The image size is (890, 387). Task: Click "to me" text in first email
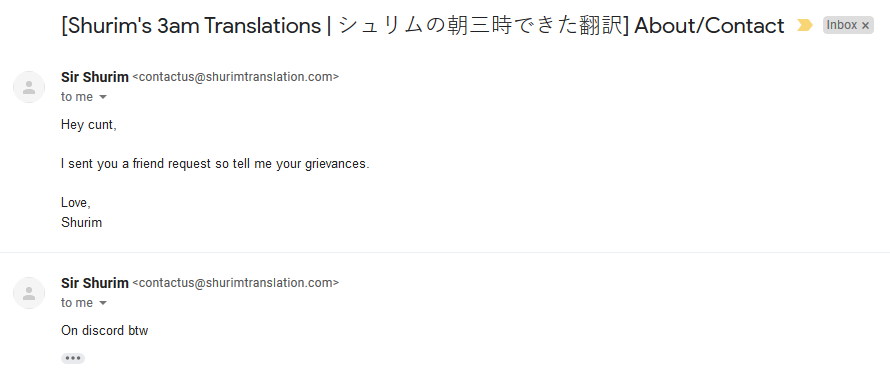[77, 97]
